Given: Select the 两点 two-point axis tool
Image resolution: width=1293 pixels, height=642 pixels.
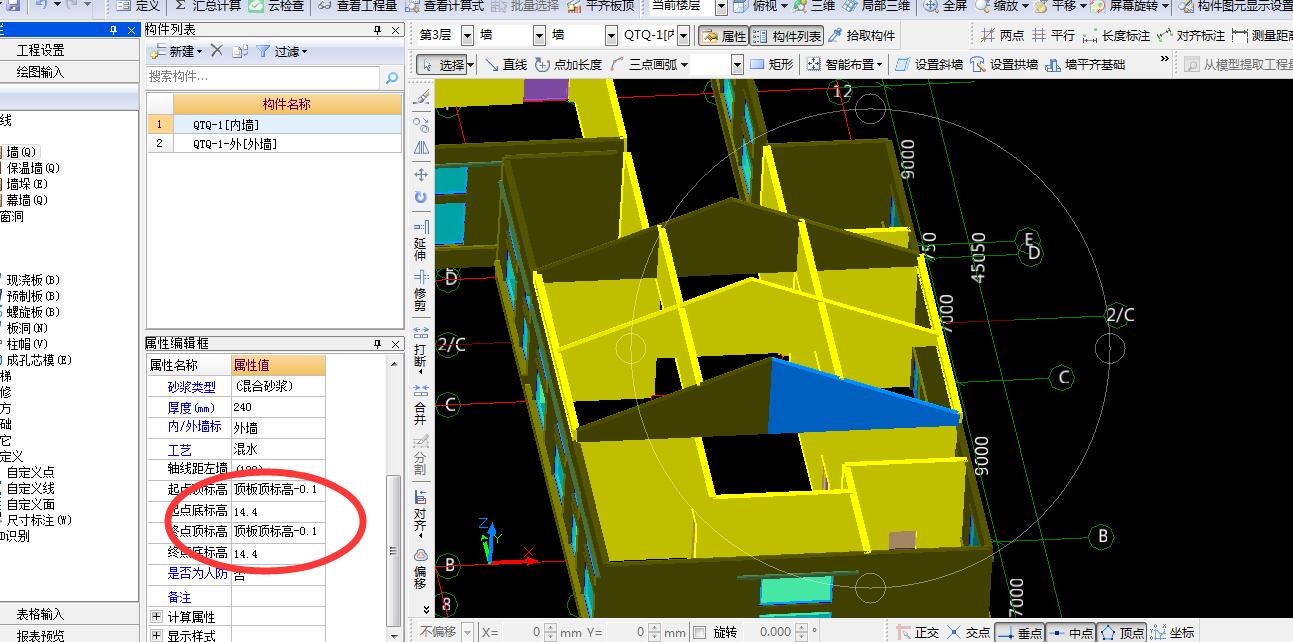Looking at the screenshot, I should pyautogui.click(x=1003, y=36).
